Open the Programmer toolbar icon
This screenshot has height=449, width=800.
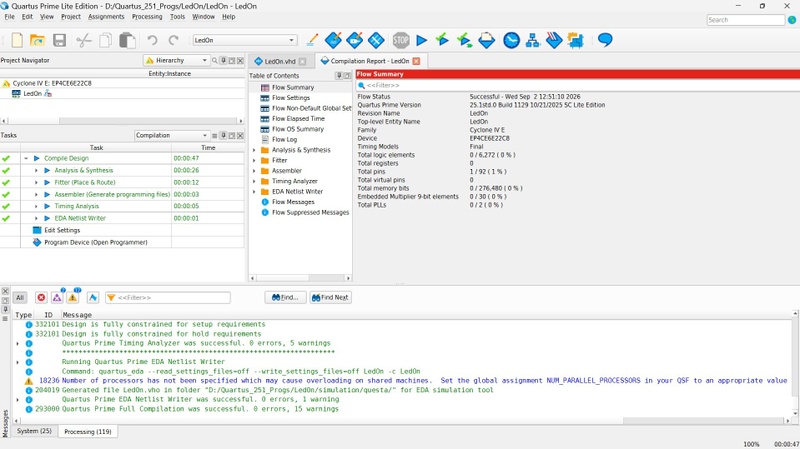pos(554,40)
